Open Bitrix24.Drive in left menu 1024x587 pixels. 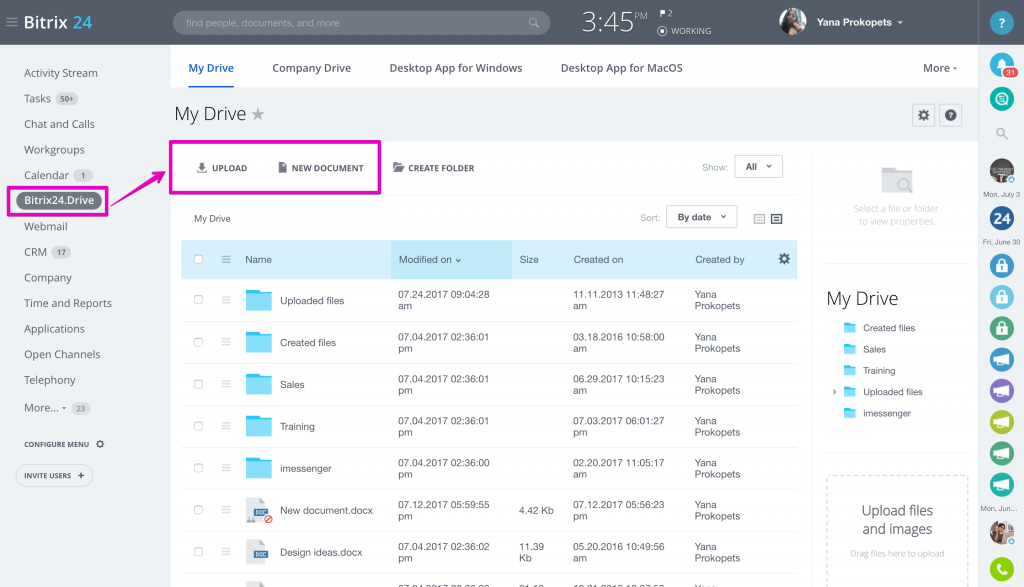coord(59,200)
